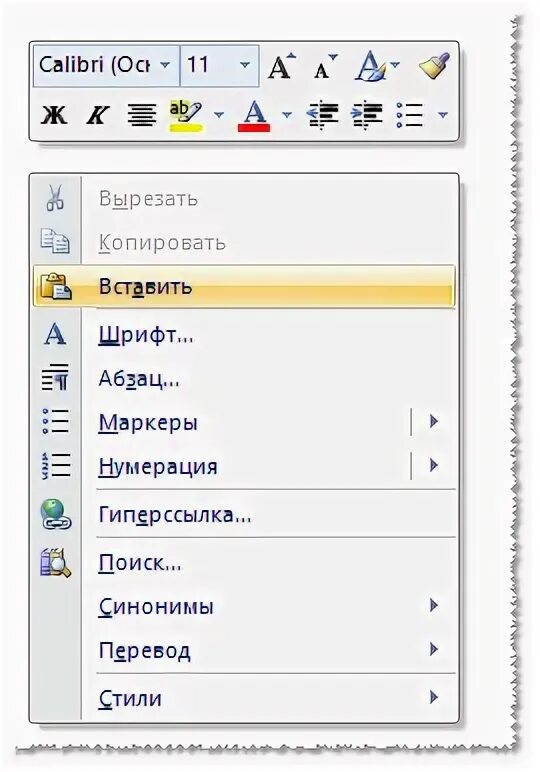Screen dimensions: 540x772
Task: Open Шрифт... dialog
Action: point(244,336)
